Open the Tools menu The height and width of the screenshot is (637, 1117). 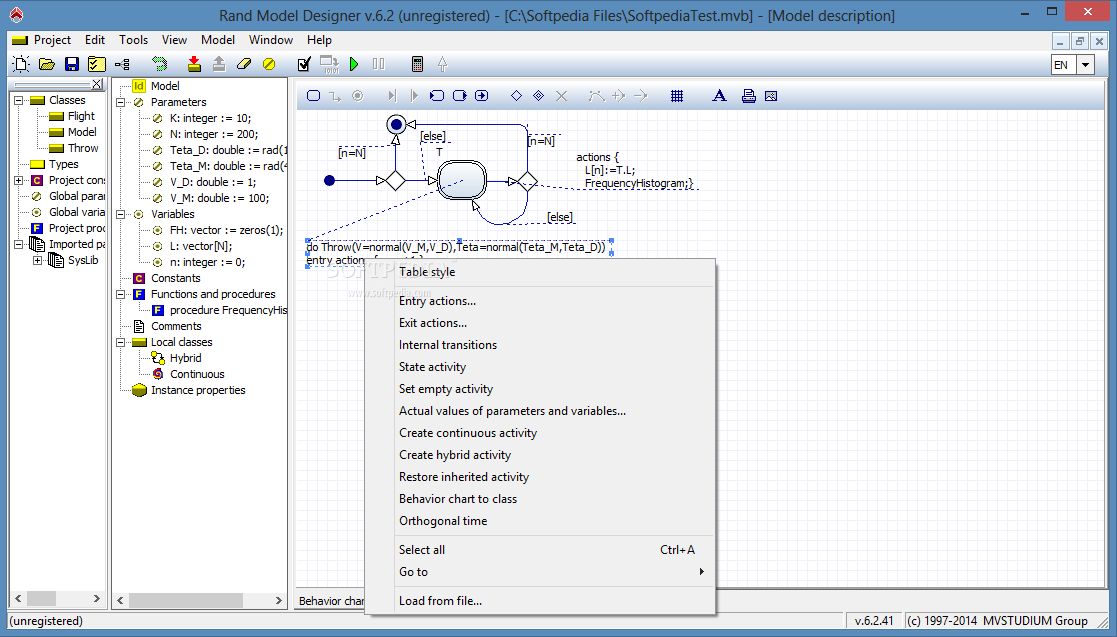click(133, 40)
